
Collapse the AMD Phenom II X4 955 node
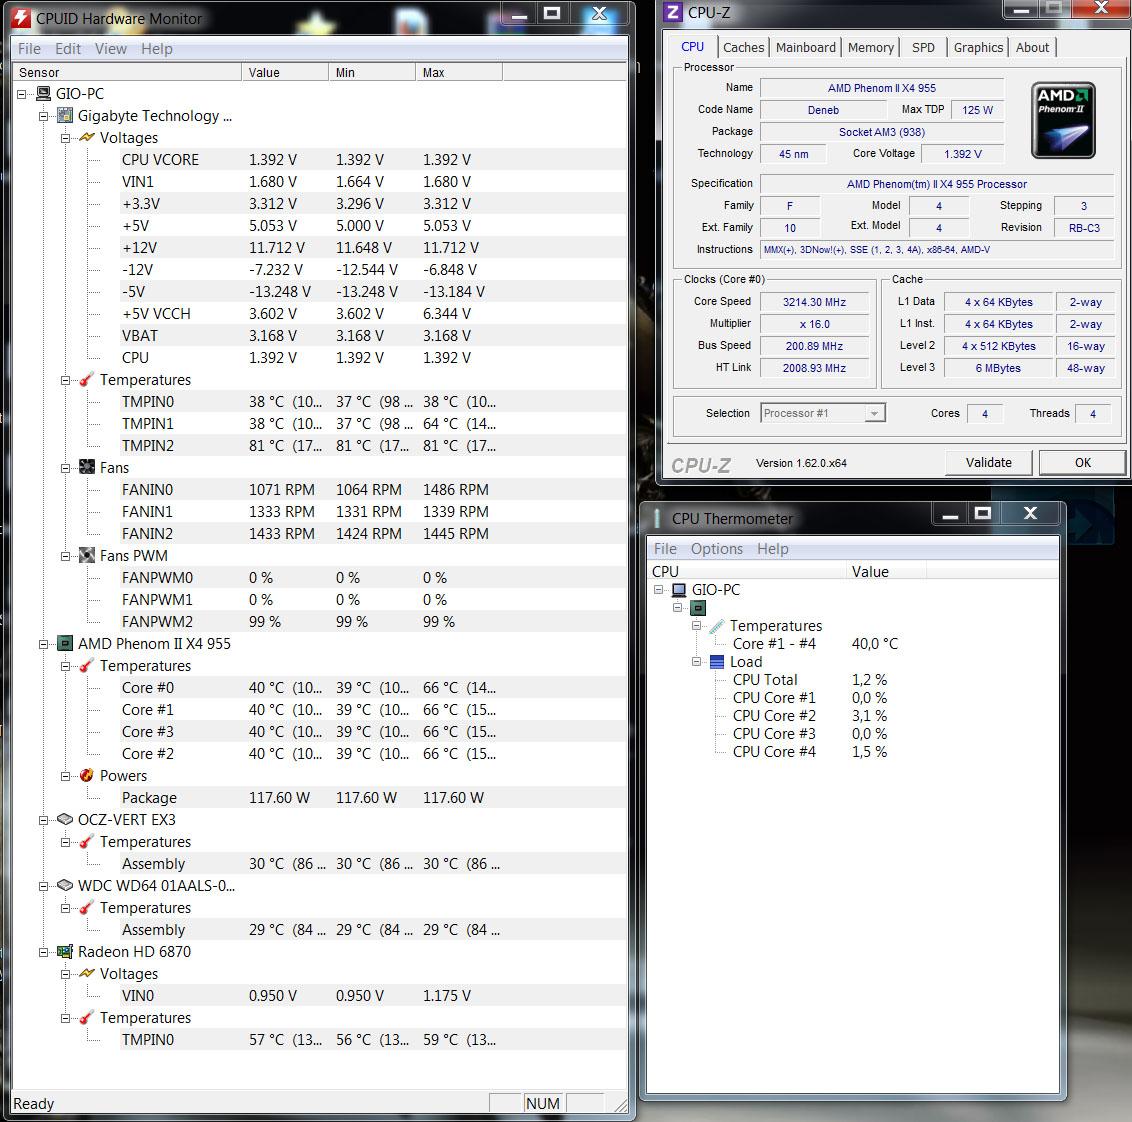[43, 644]
